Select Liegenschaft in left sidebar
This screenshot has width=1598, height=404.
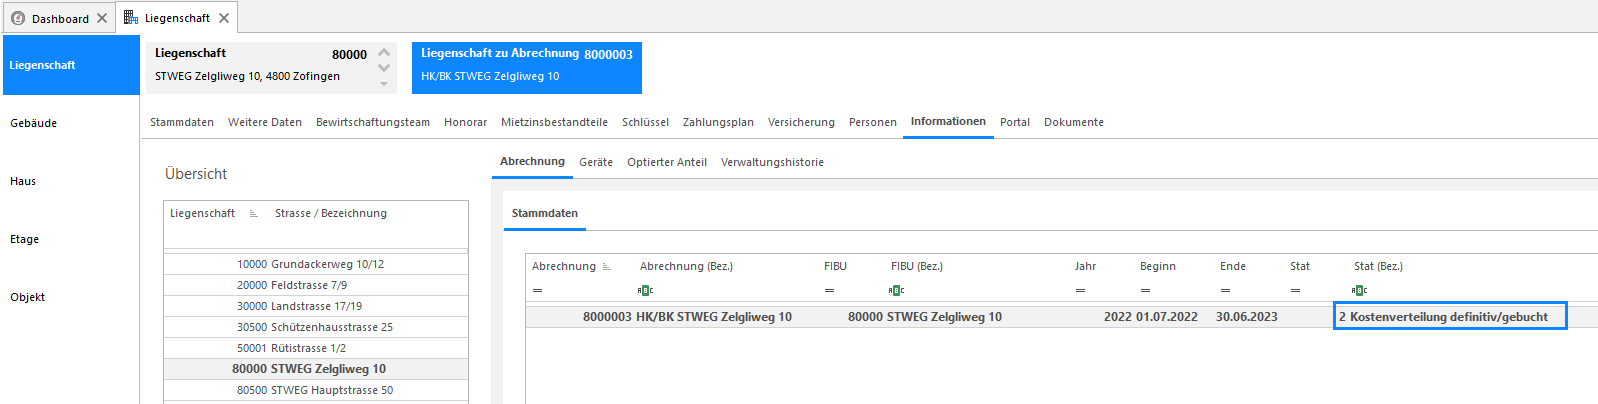71,65
